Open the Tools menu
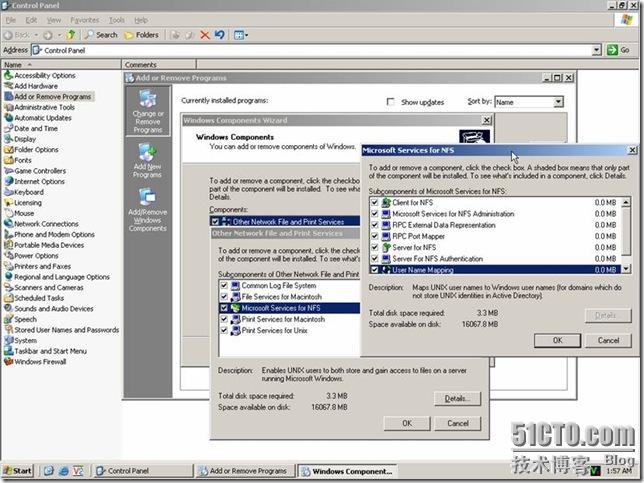 click(x=117, y=20)
